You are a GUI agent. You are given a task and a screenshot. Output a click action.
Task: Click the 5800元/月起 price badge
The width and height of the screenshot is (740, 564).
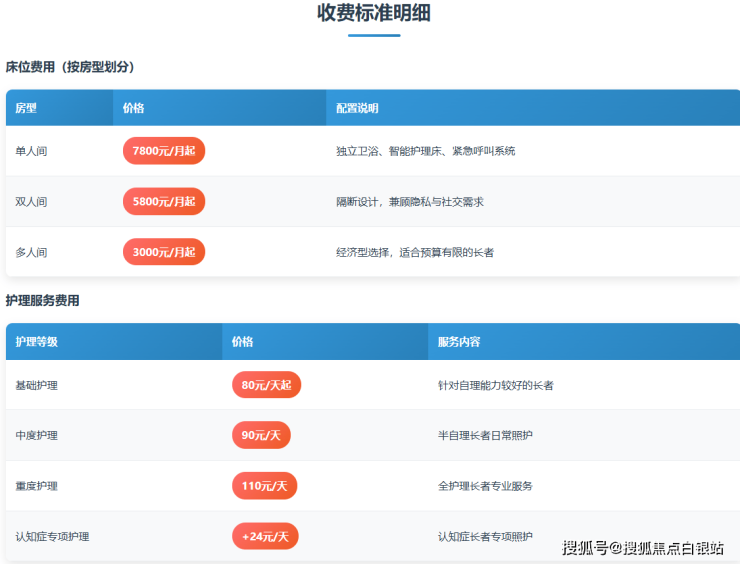click(x=163, y=201)
